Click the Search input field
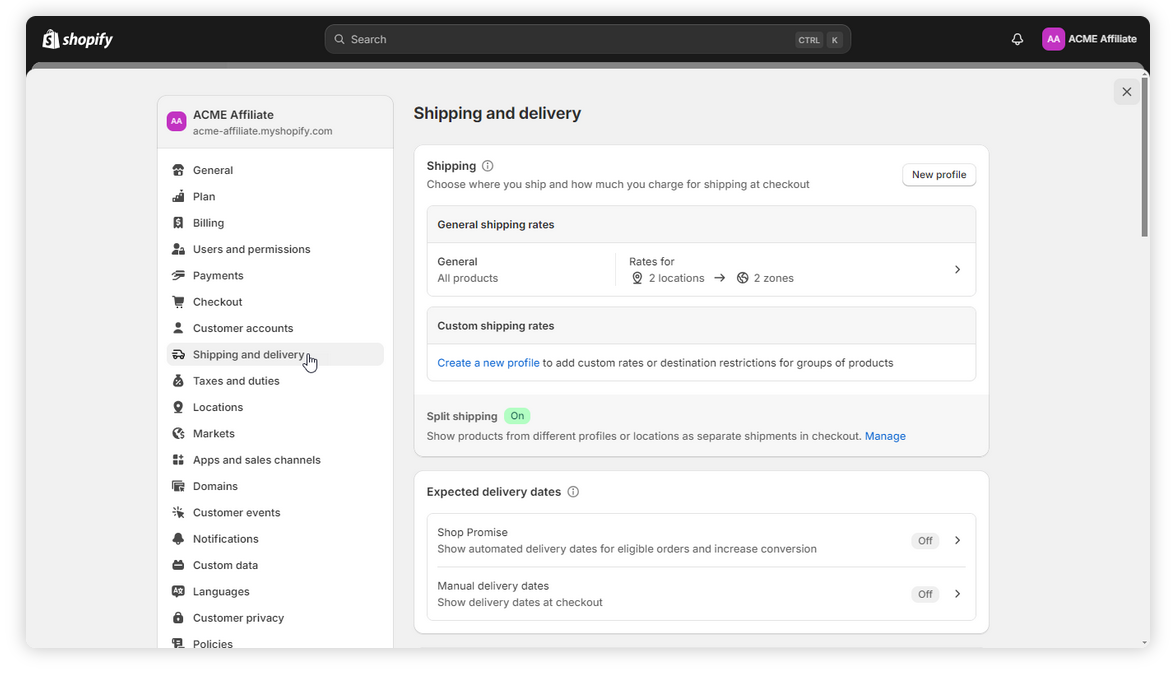This screenshot has height=673, width=1176. (570, 39)
